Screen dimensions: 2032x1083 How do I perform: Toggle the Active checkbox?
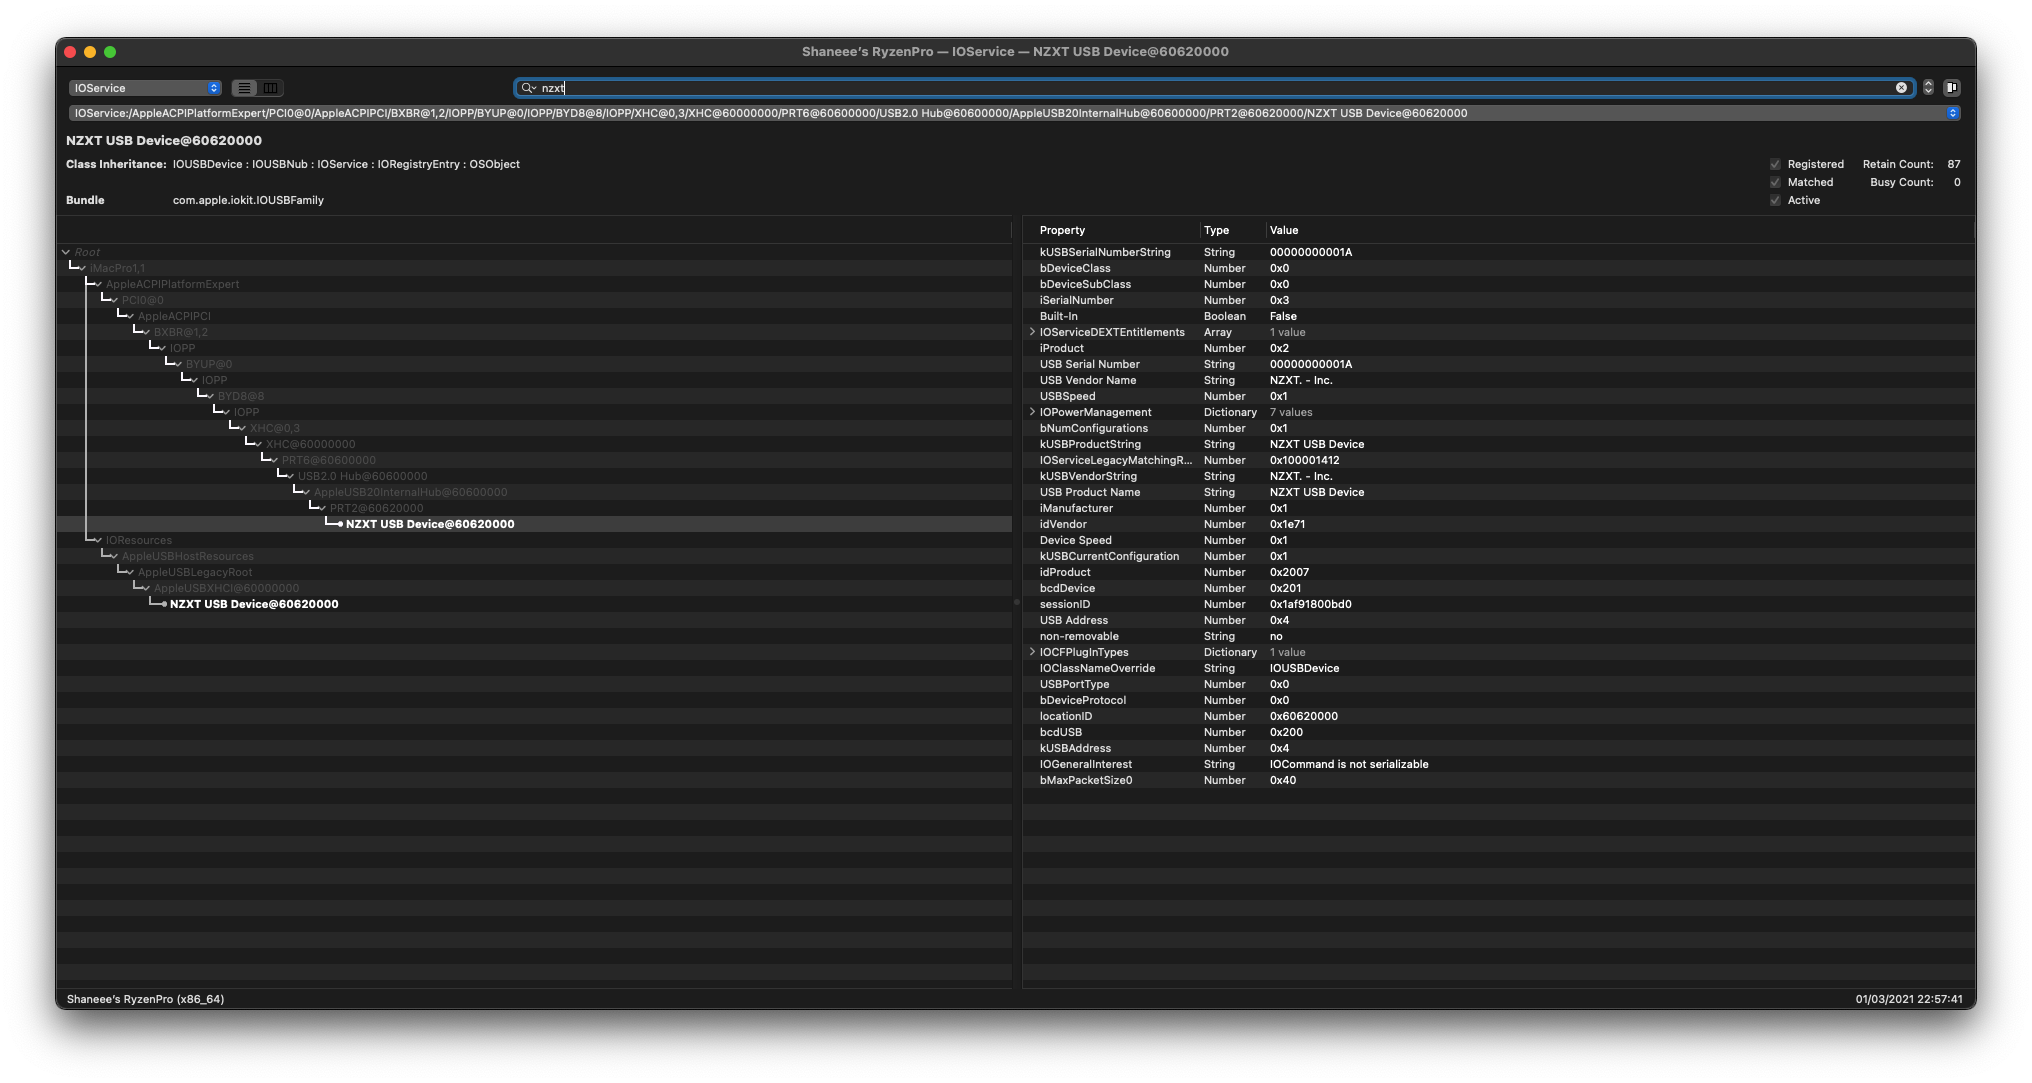point(1775,200)
